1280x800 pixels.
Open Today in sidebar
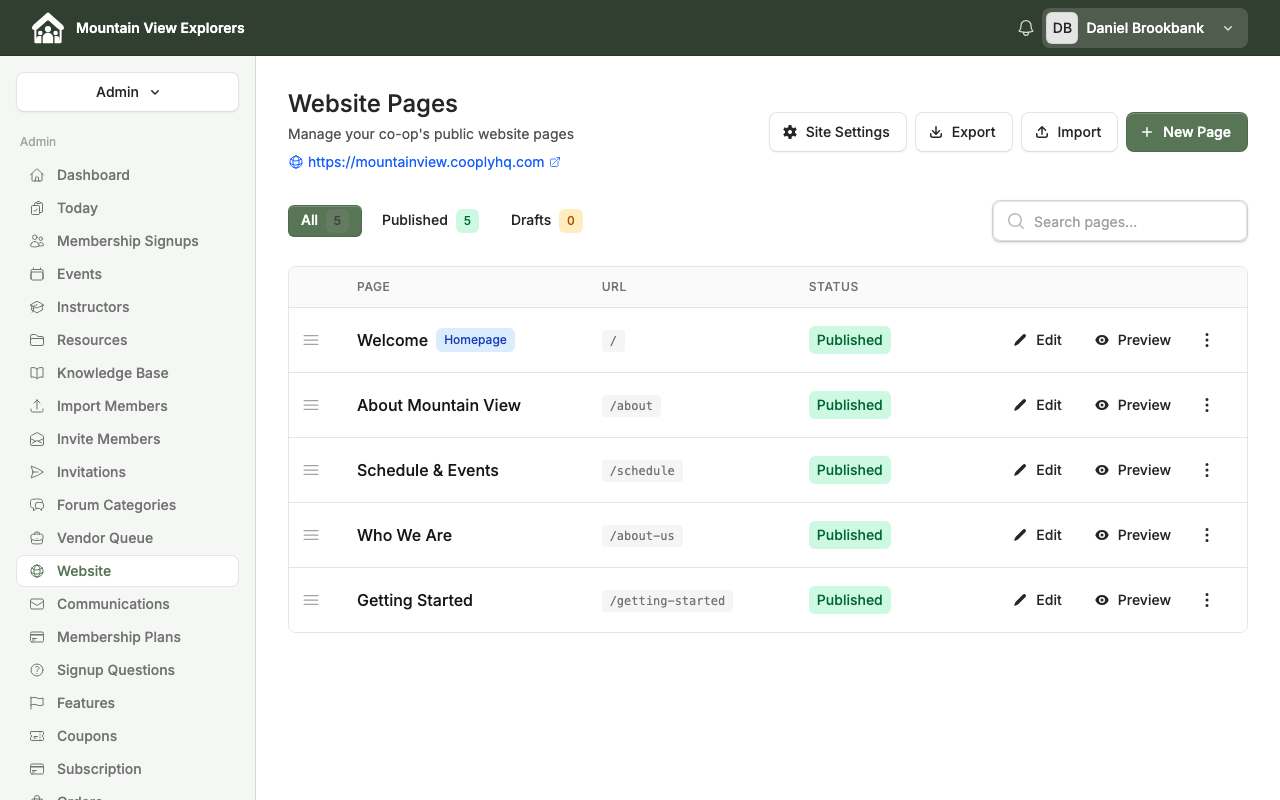click(127, 208)
